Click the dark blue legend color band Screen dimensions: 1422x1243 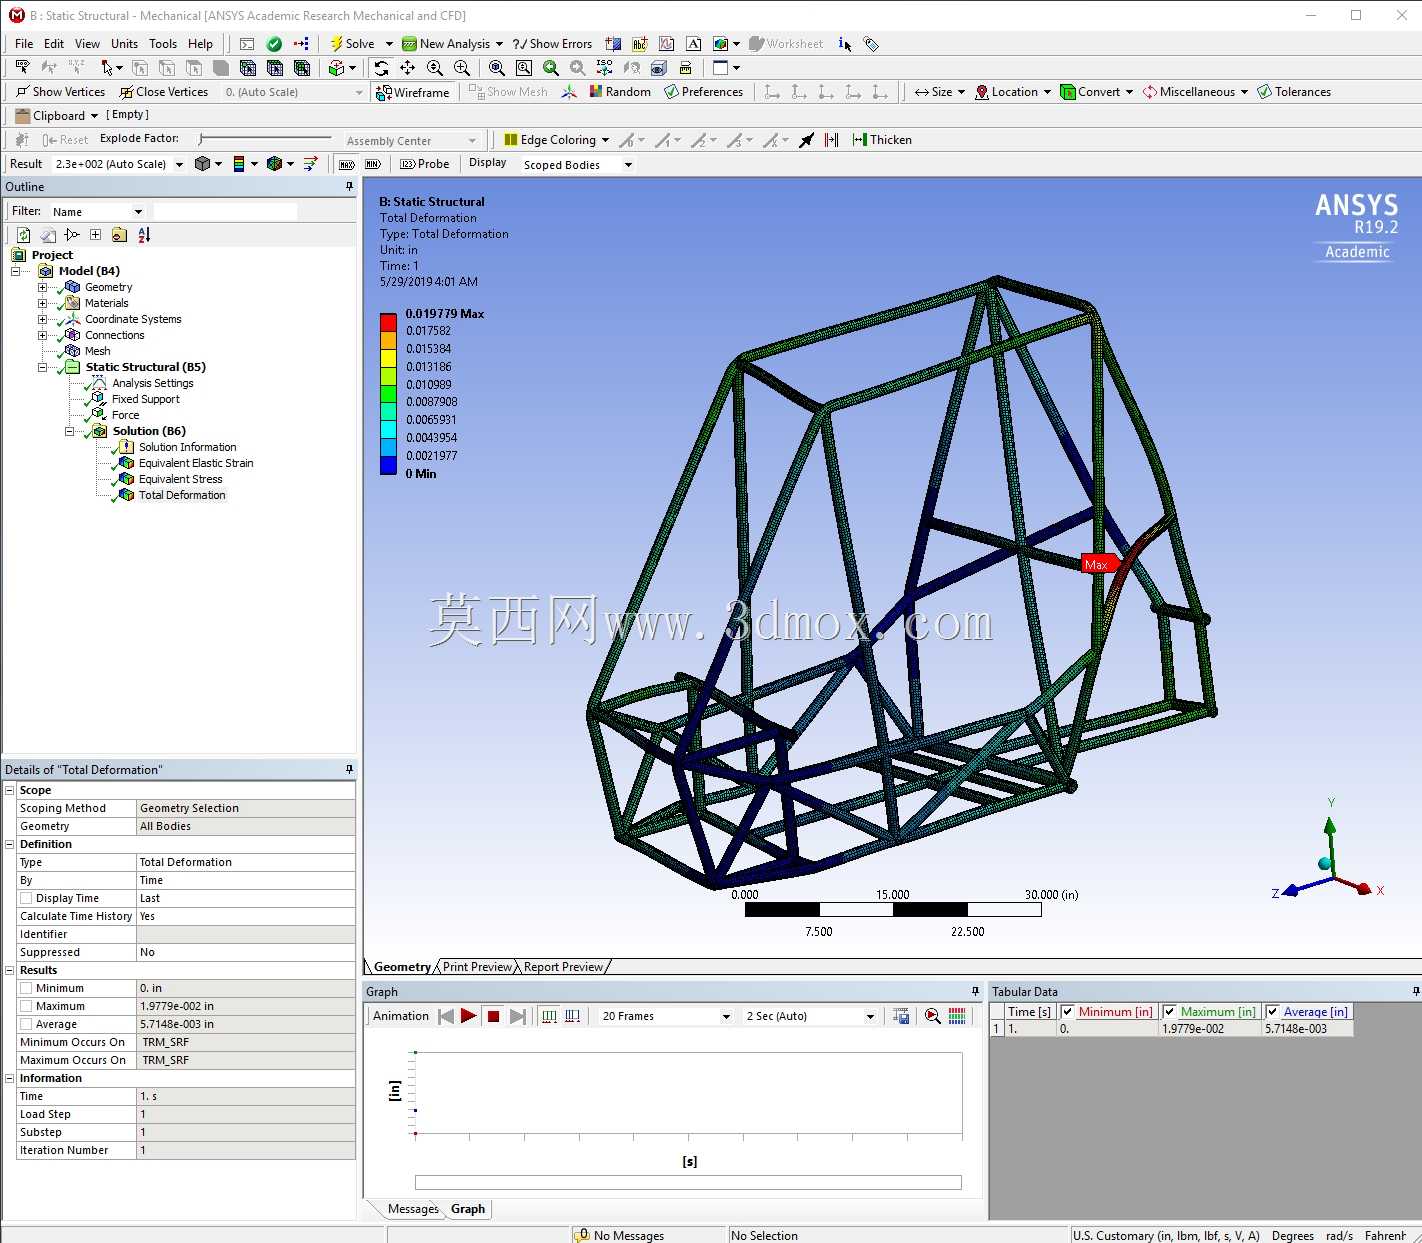(x=388, y=465)
